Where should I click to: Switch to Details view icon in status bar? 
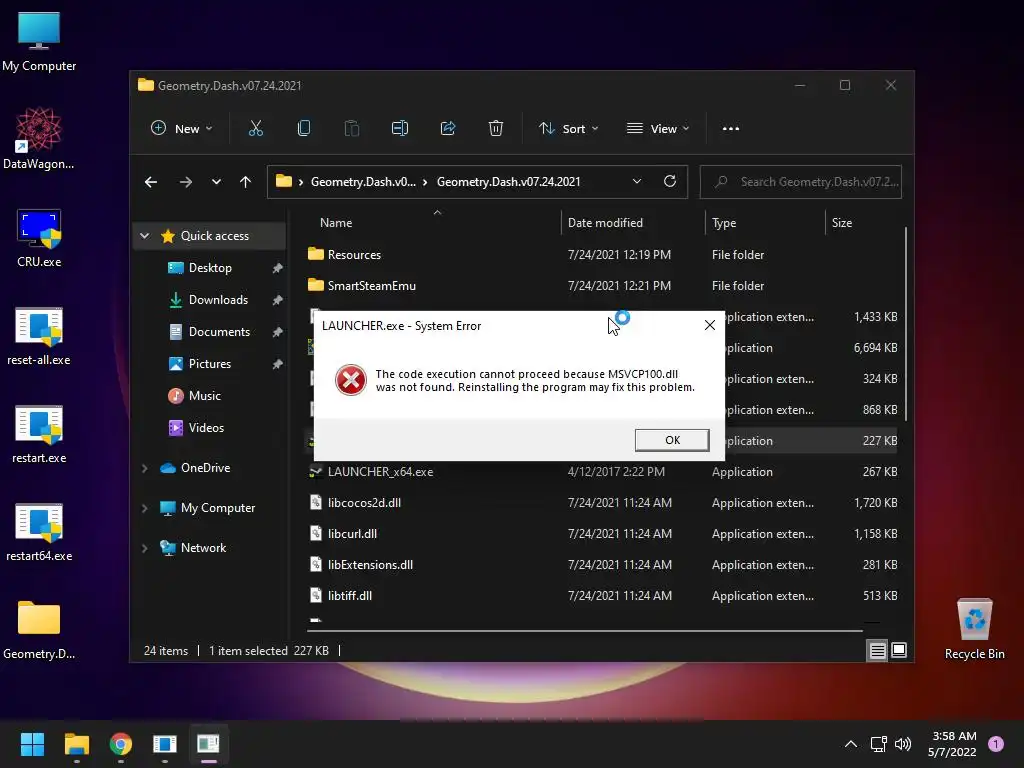click(877, 650)
